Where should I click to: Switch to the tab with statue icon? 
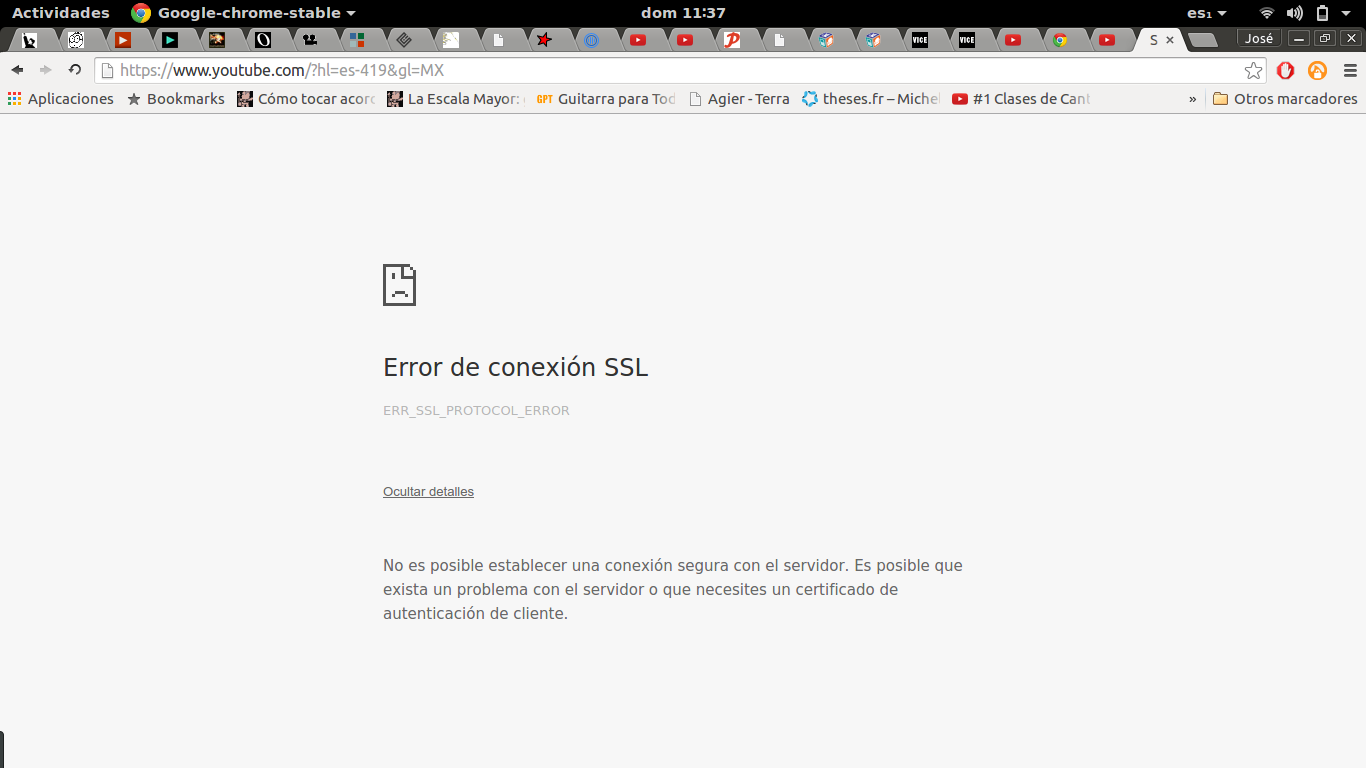pyautogui.click(x=29, y=40)
